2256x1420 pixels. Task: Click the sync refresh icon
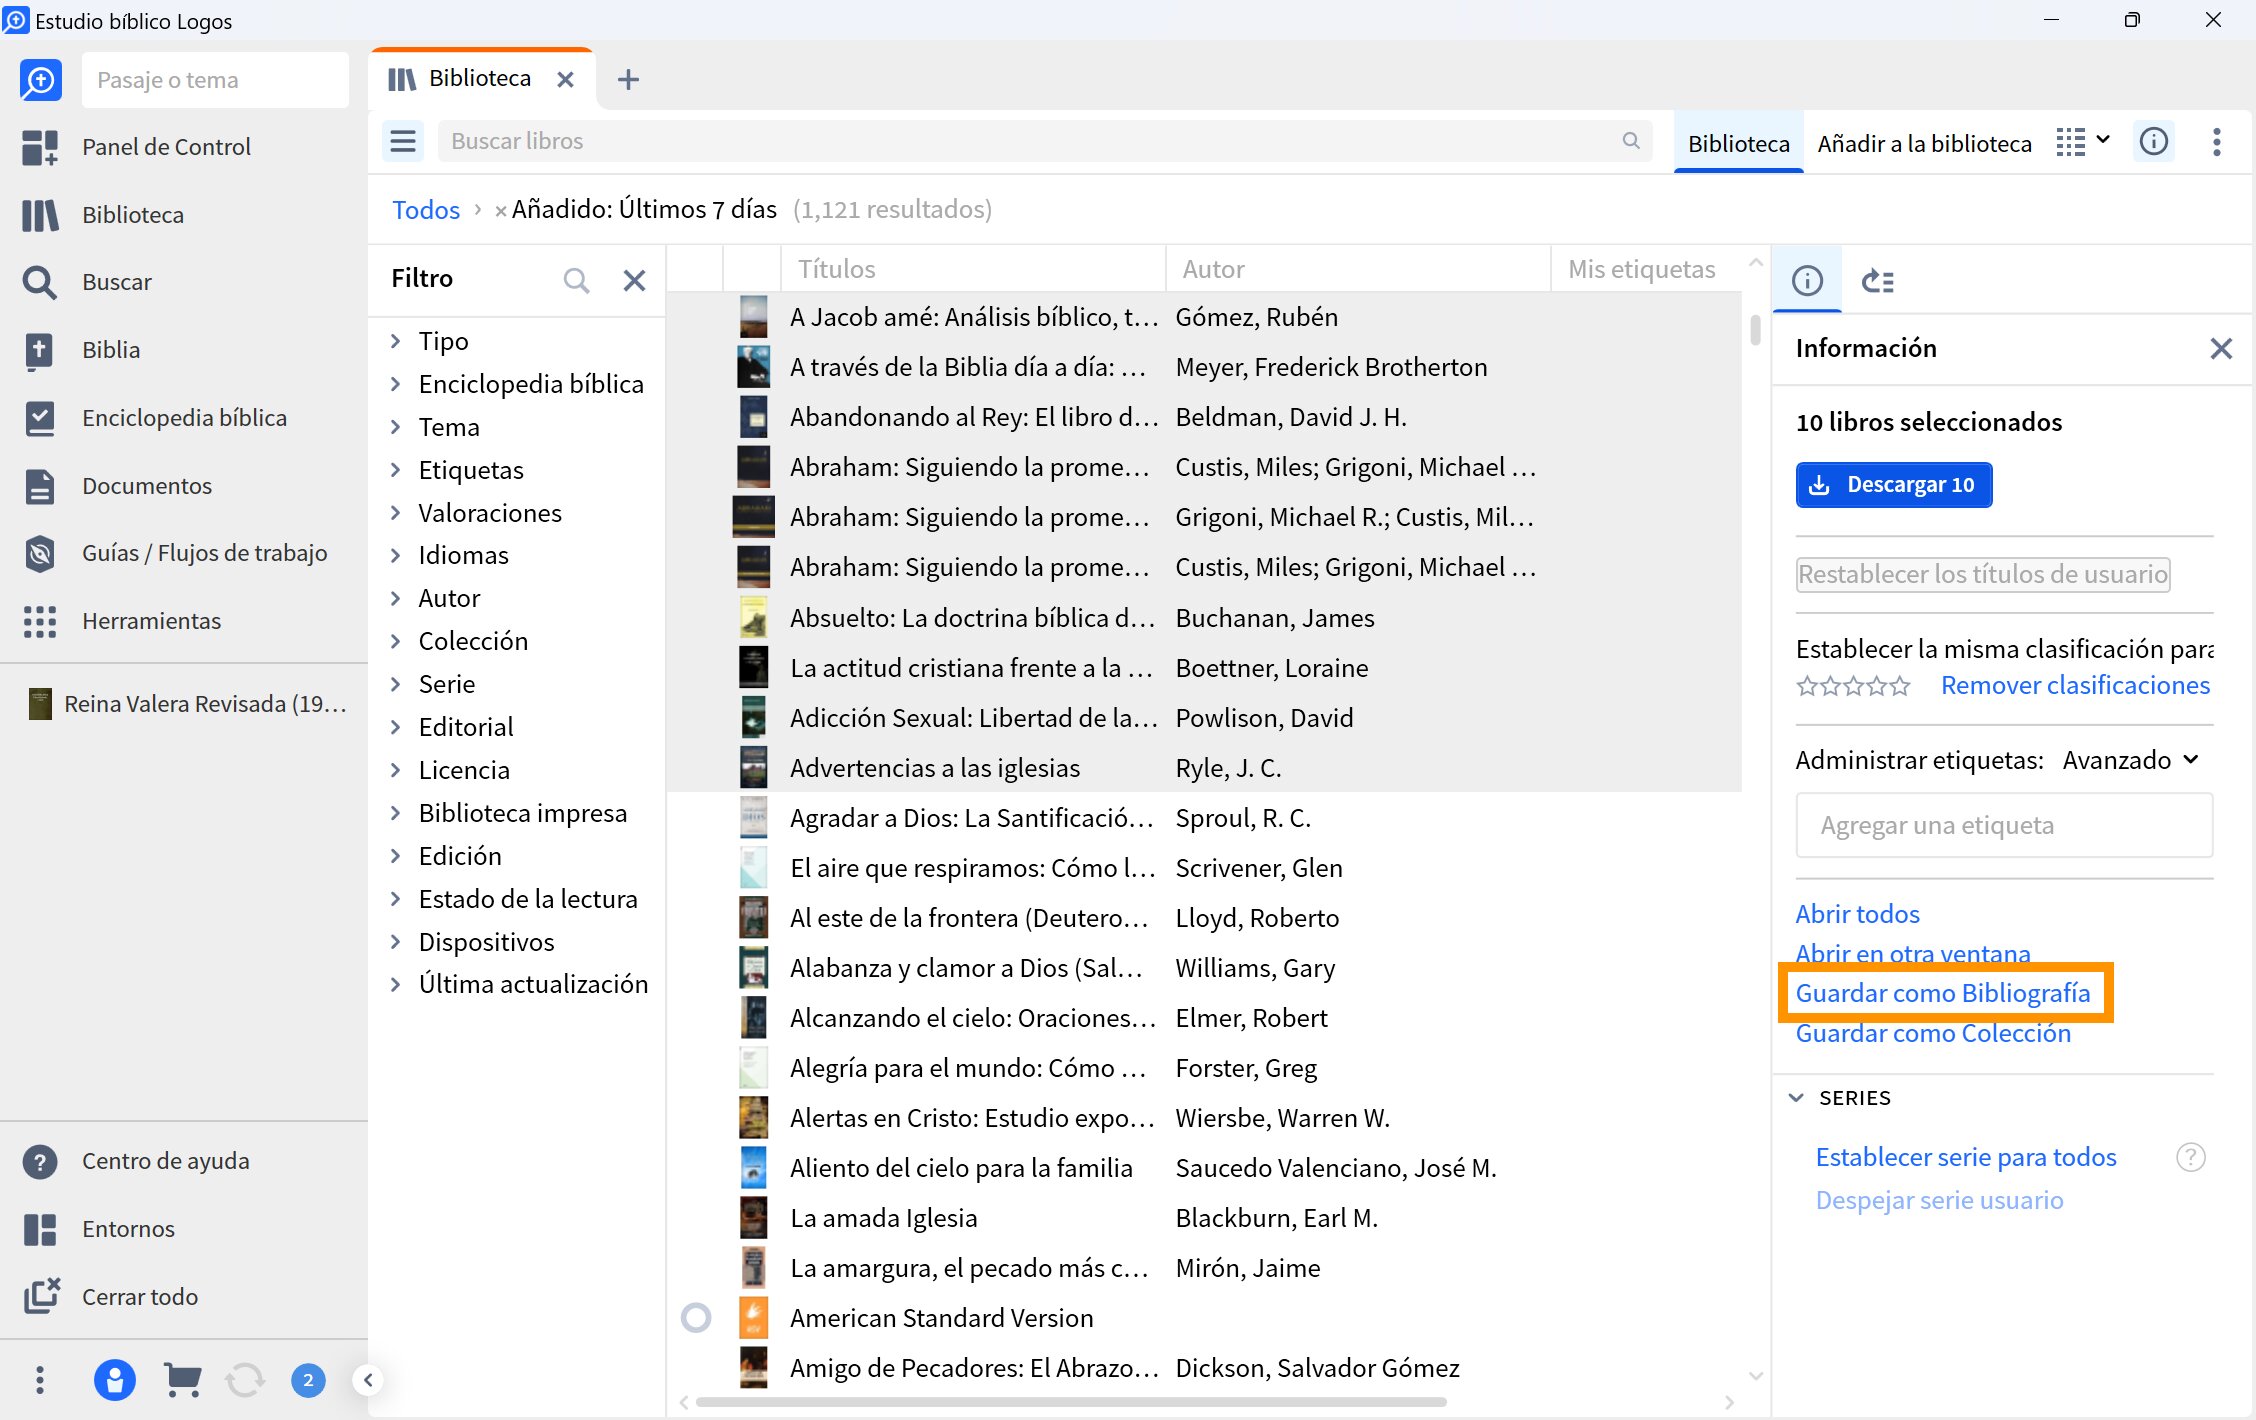(x=245, y=1380)
